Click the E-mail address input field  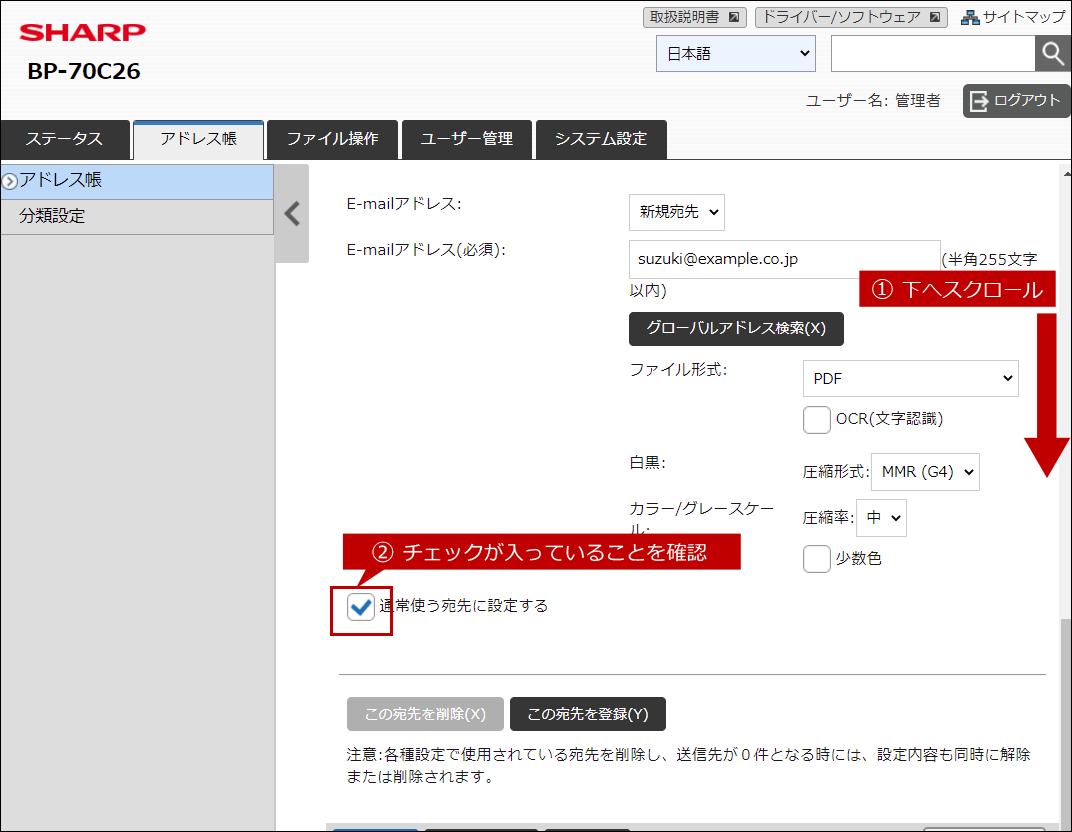click(x=784, y=259)
